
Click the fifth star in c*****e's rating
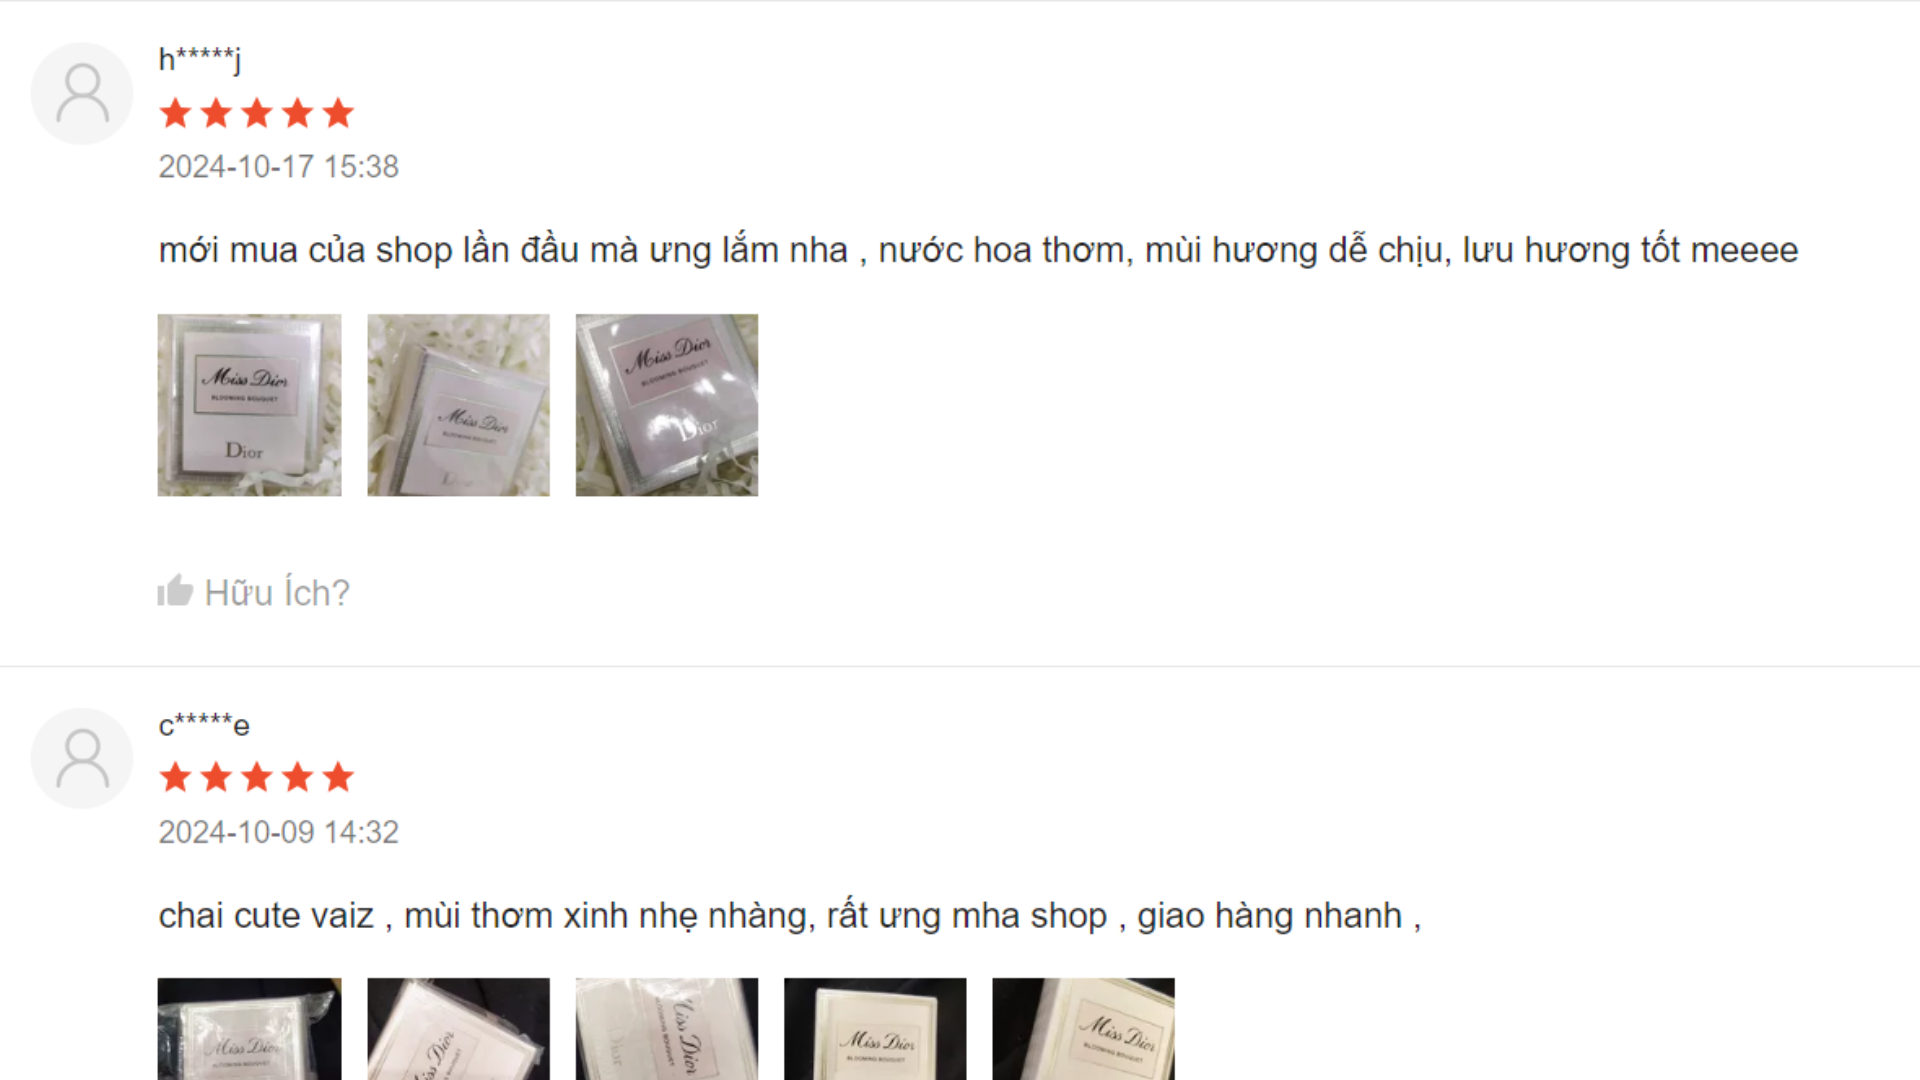[338, 777]
